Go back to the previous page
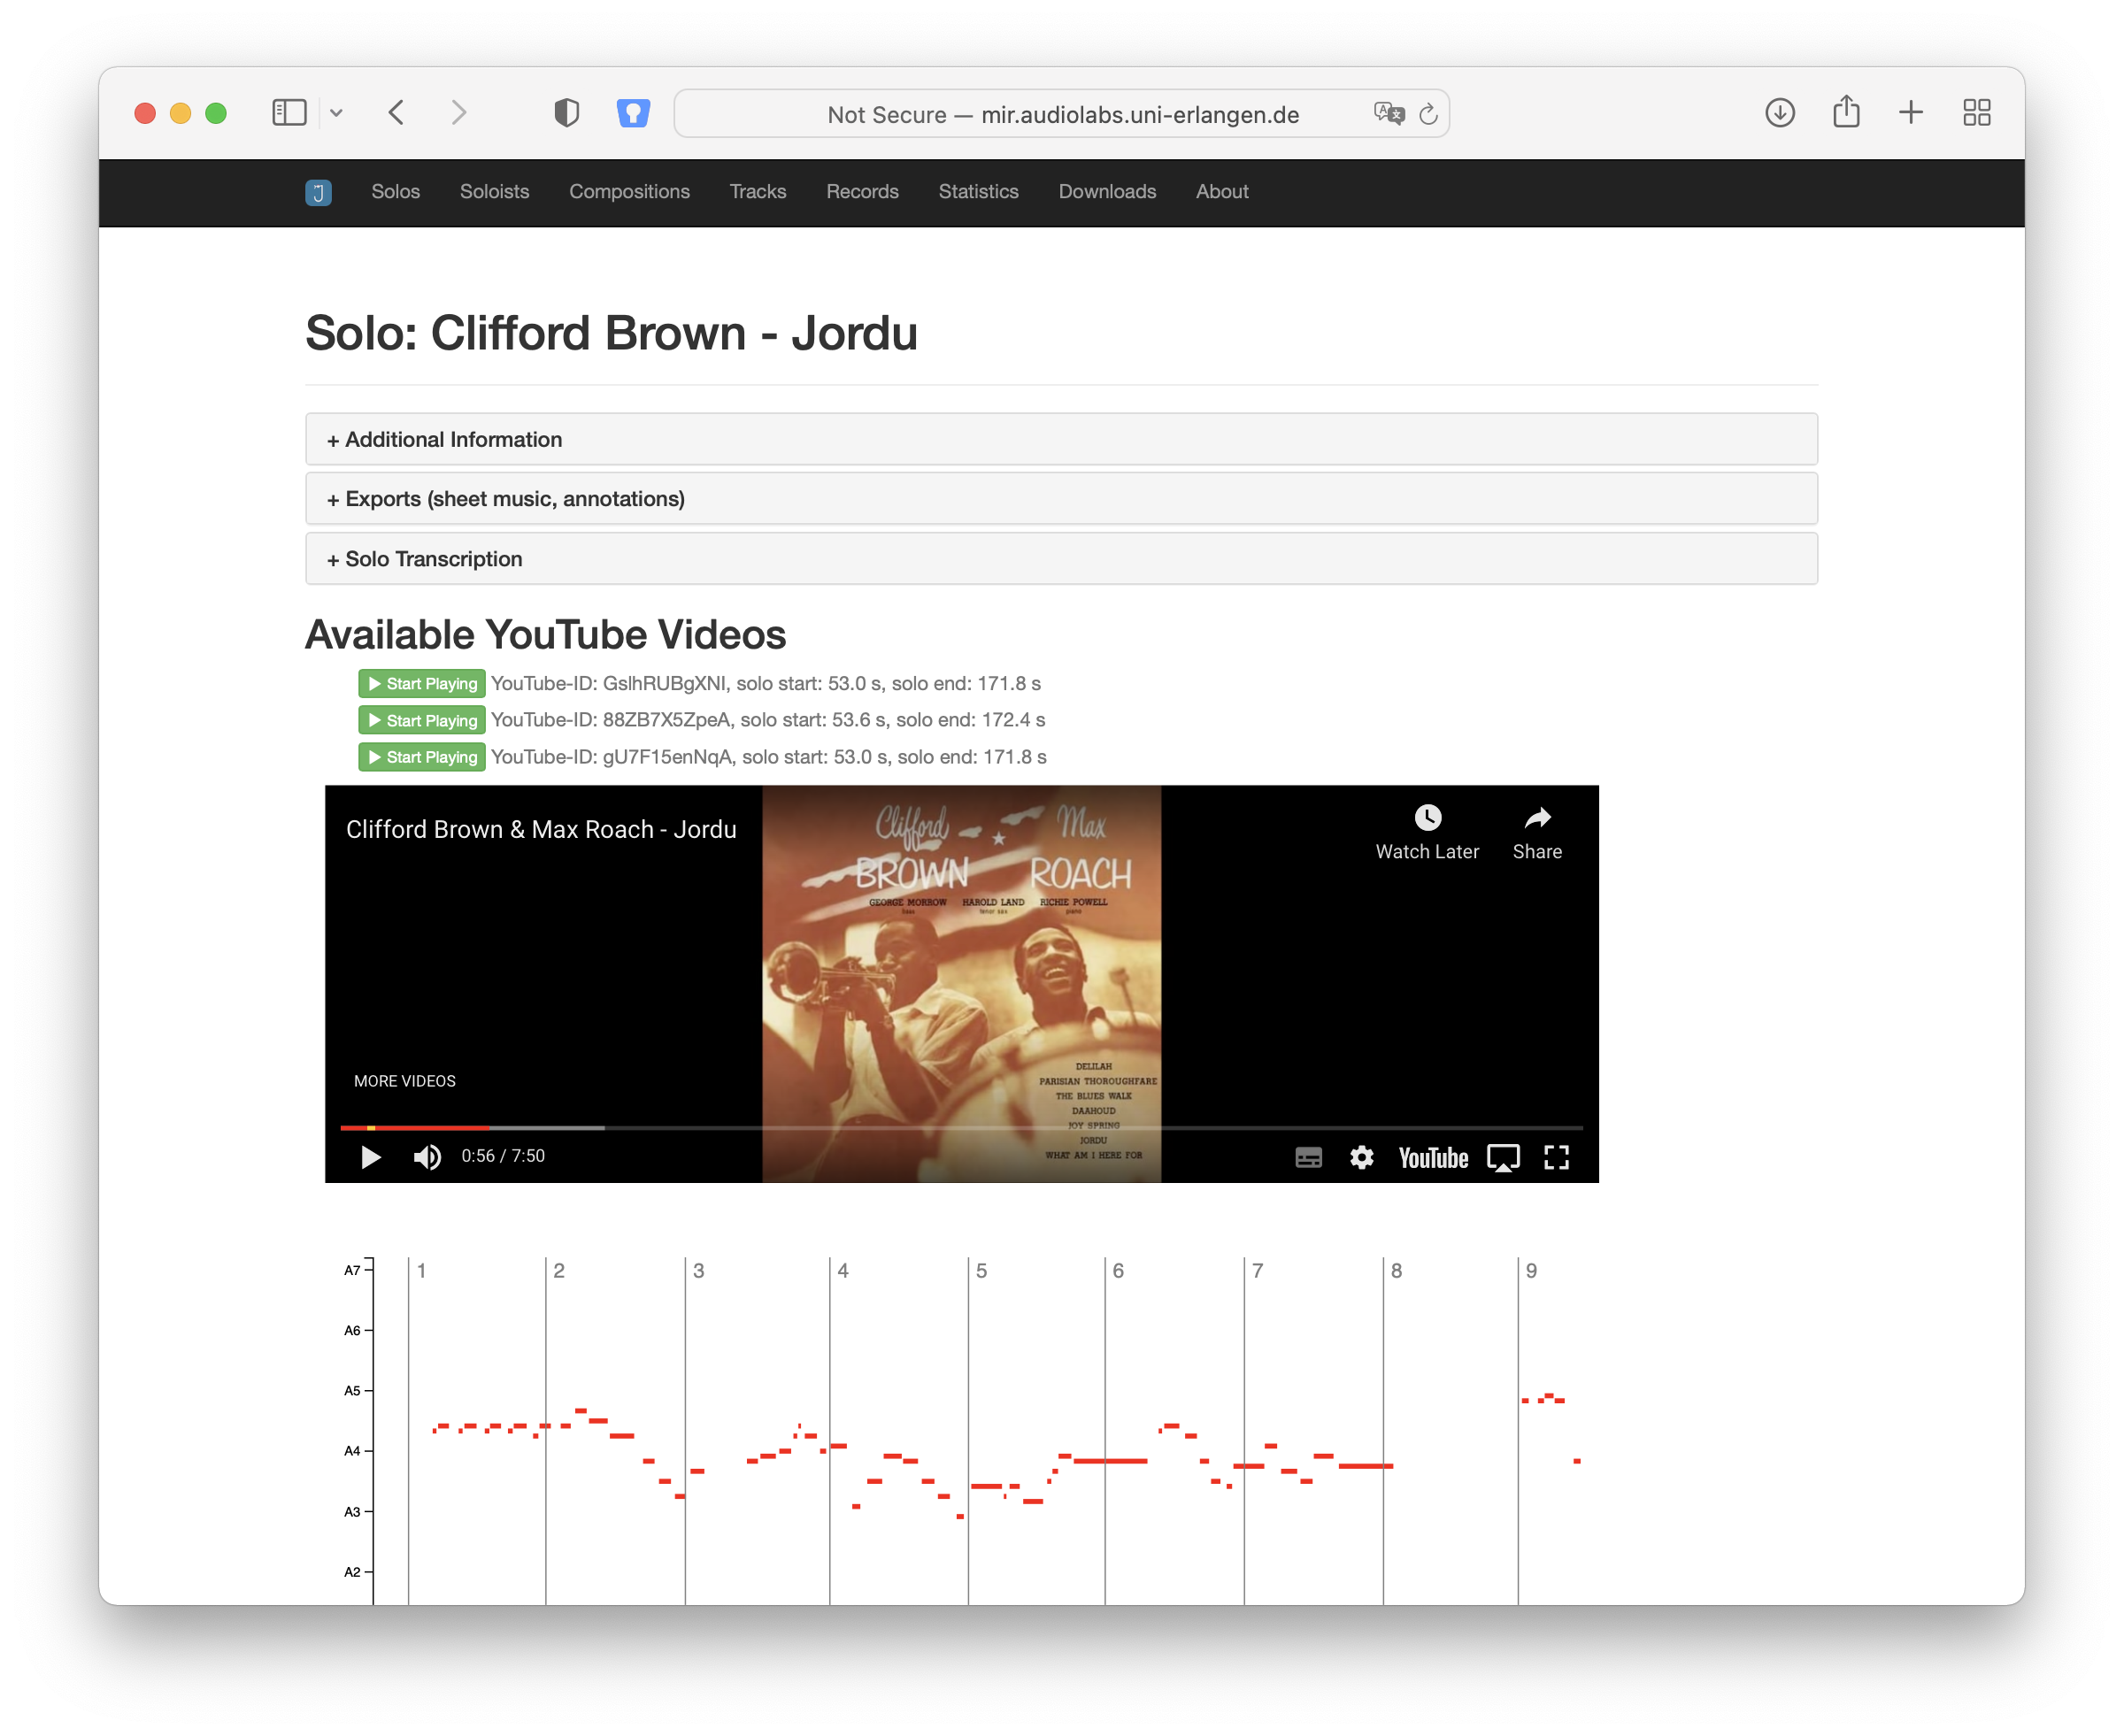The width and height of the screenshot is (2124, 1736). 397,112
